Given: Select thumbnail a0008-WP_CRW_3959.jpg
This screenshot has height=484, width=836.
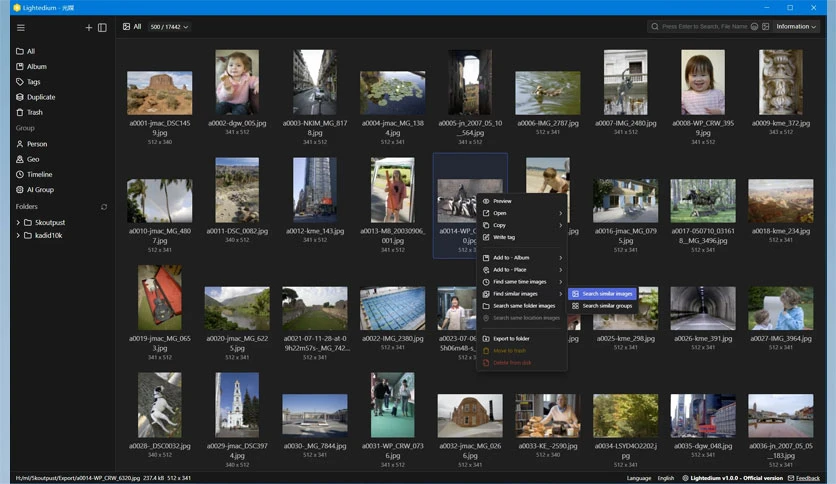Looking at the screenshot, I should click(x=703, y=82).
